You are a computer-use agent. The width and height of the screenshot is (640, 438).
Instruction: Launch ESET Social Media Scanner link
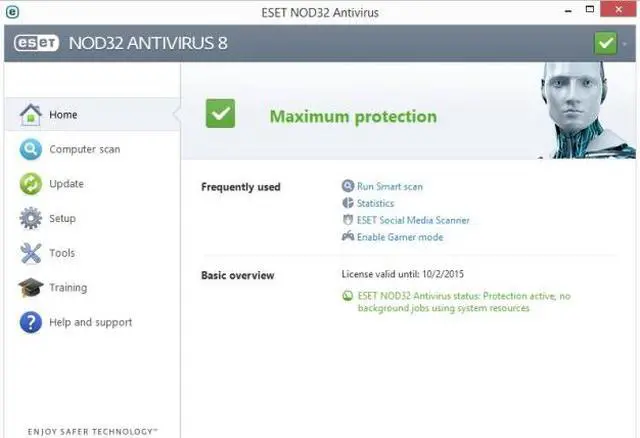[x=412, y=220]
